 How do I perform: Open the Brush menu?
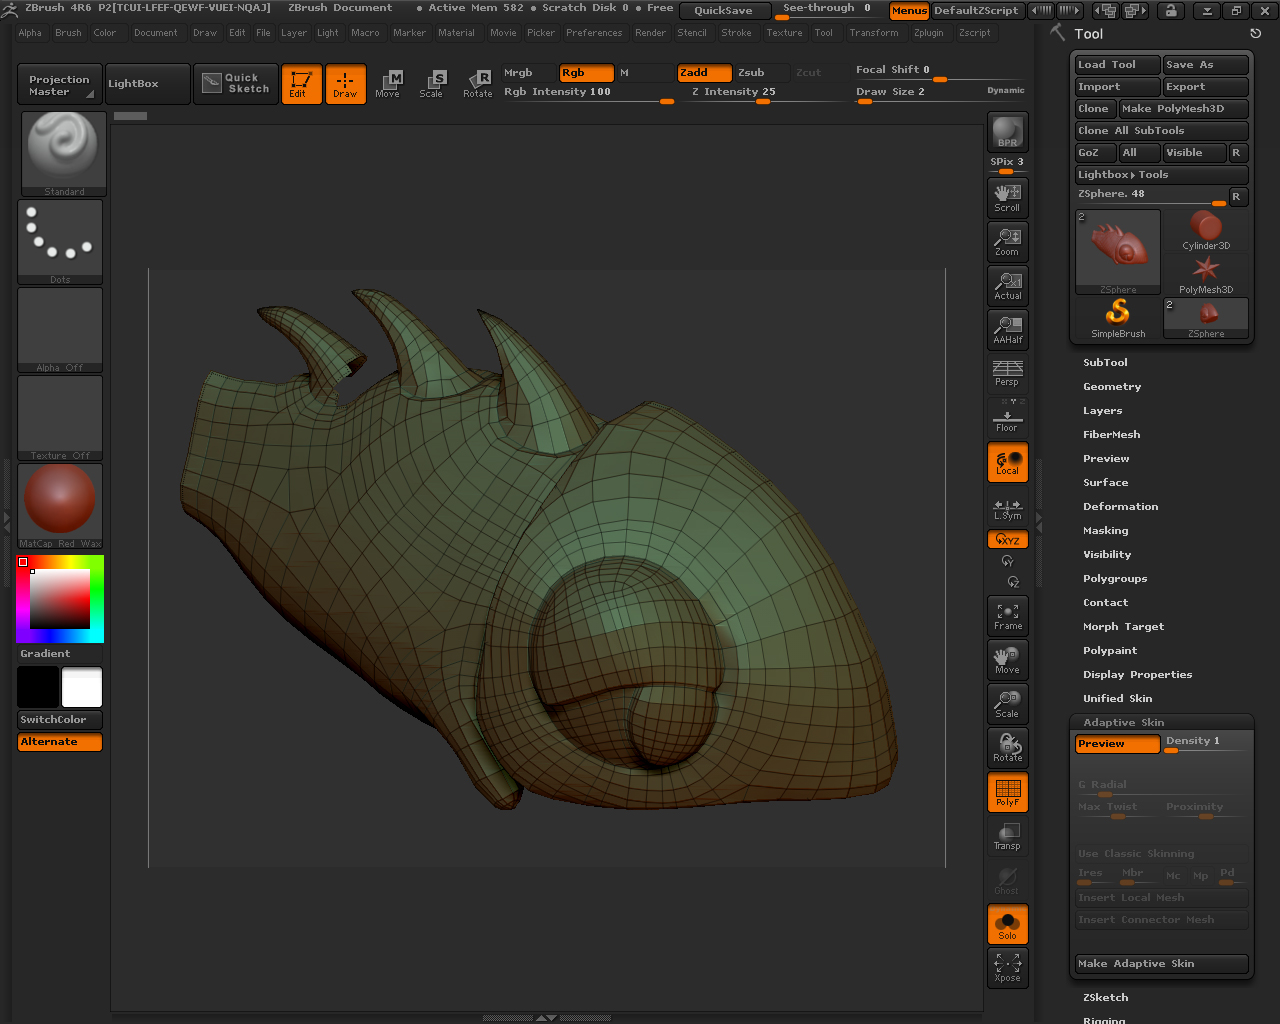pyautogui.click(x=68, y=33)
